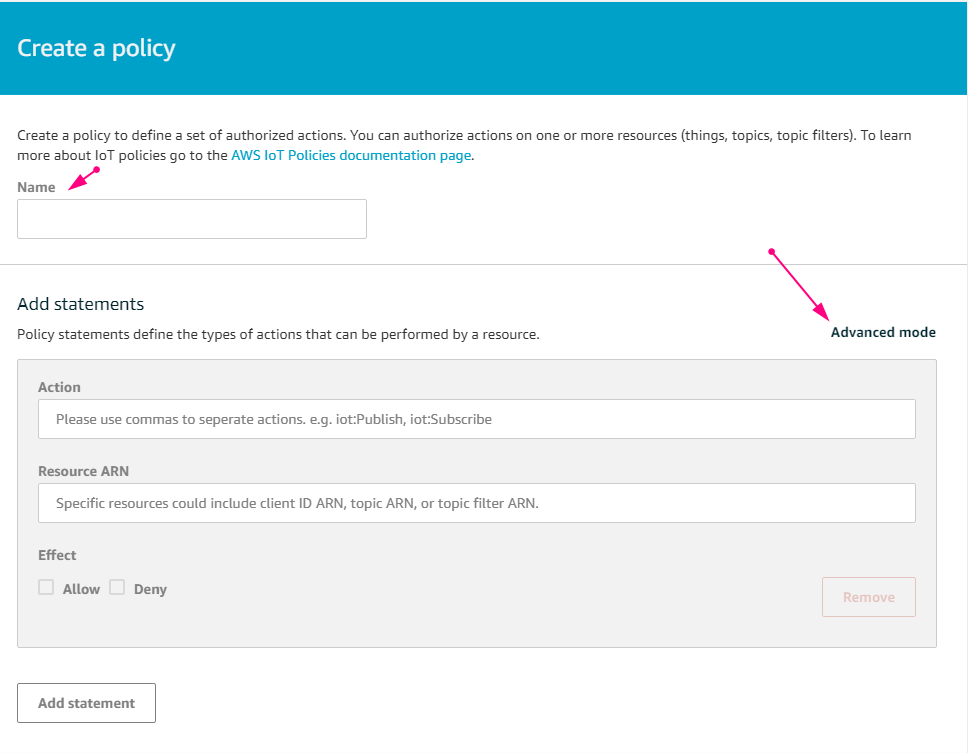Switch to Advanced mode
The image size is (968, 753).
point(883,333)
